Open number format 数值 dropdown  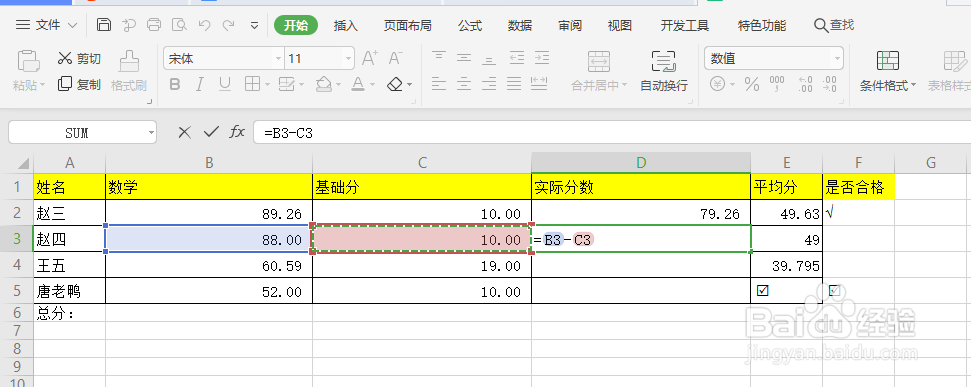tap(837, 59)
